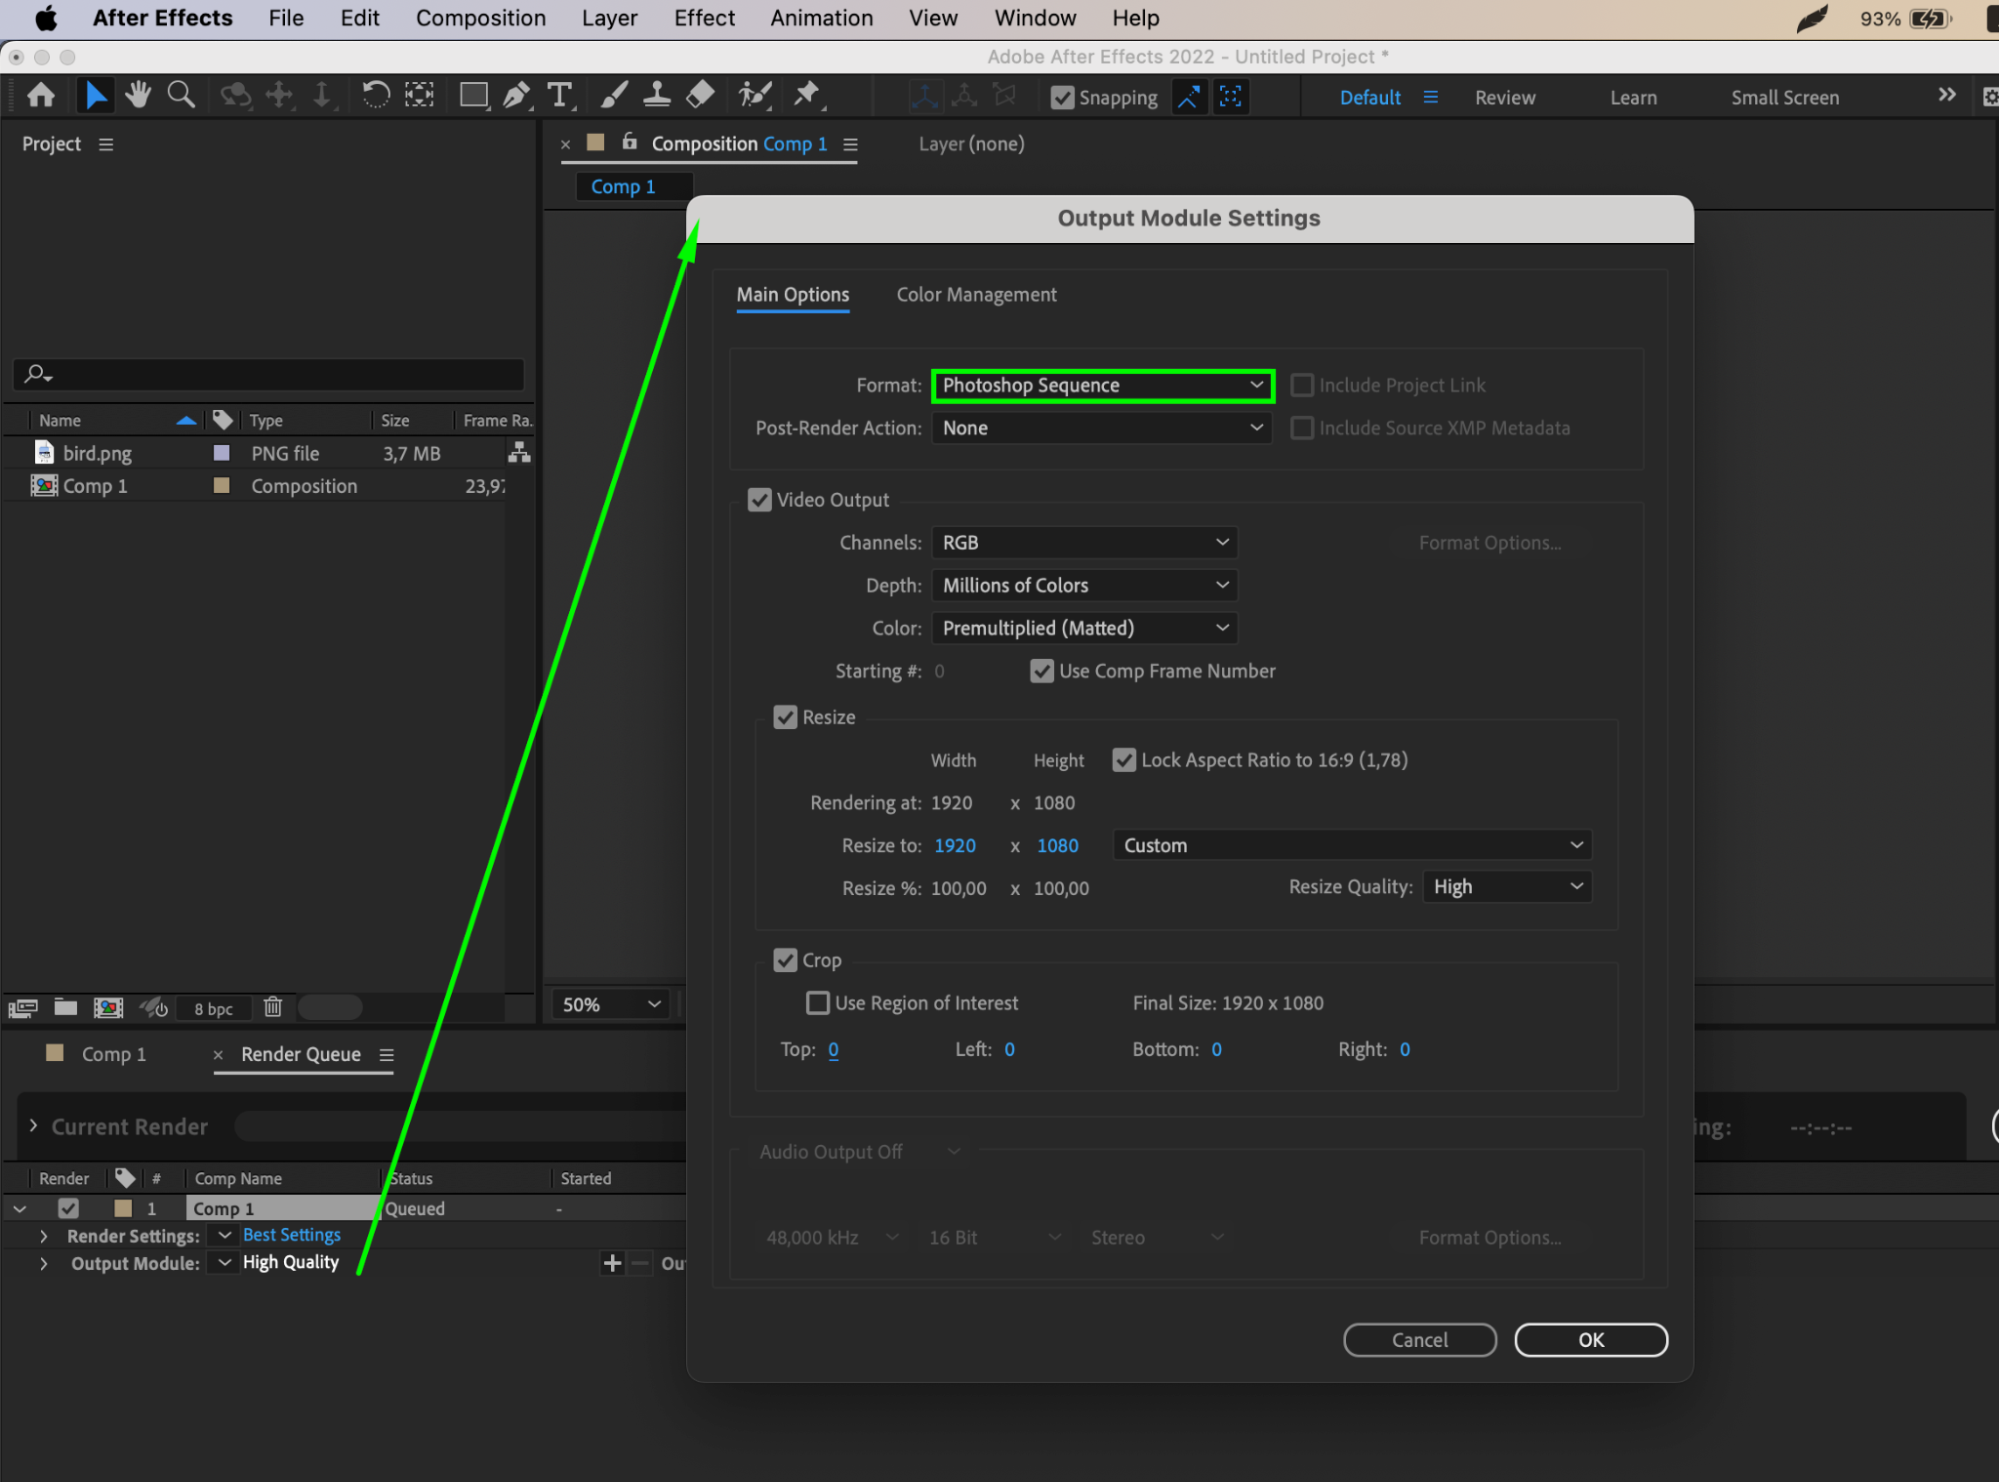Uncheck the Video Output checkbox

[760, 500]
